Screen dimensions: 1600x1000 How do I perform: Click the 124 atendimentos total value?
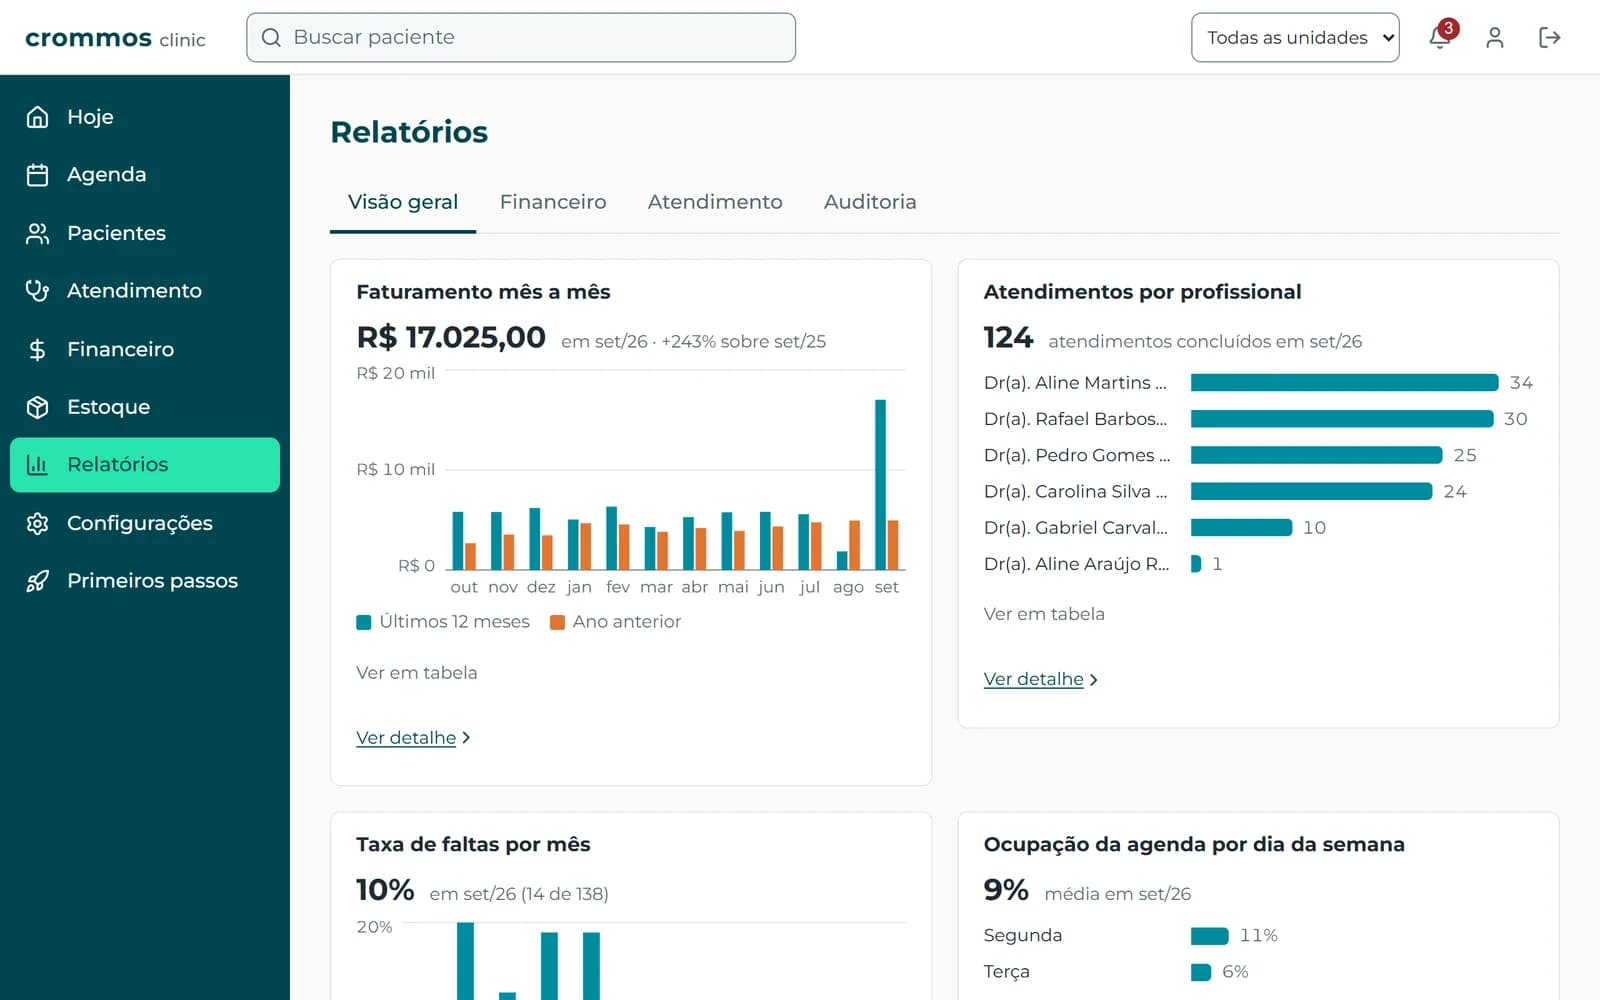[1008, 338]
